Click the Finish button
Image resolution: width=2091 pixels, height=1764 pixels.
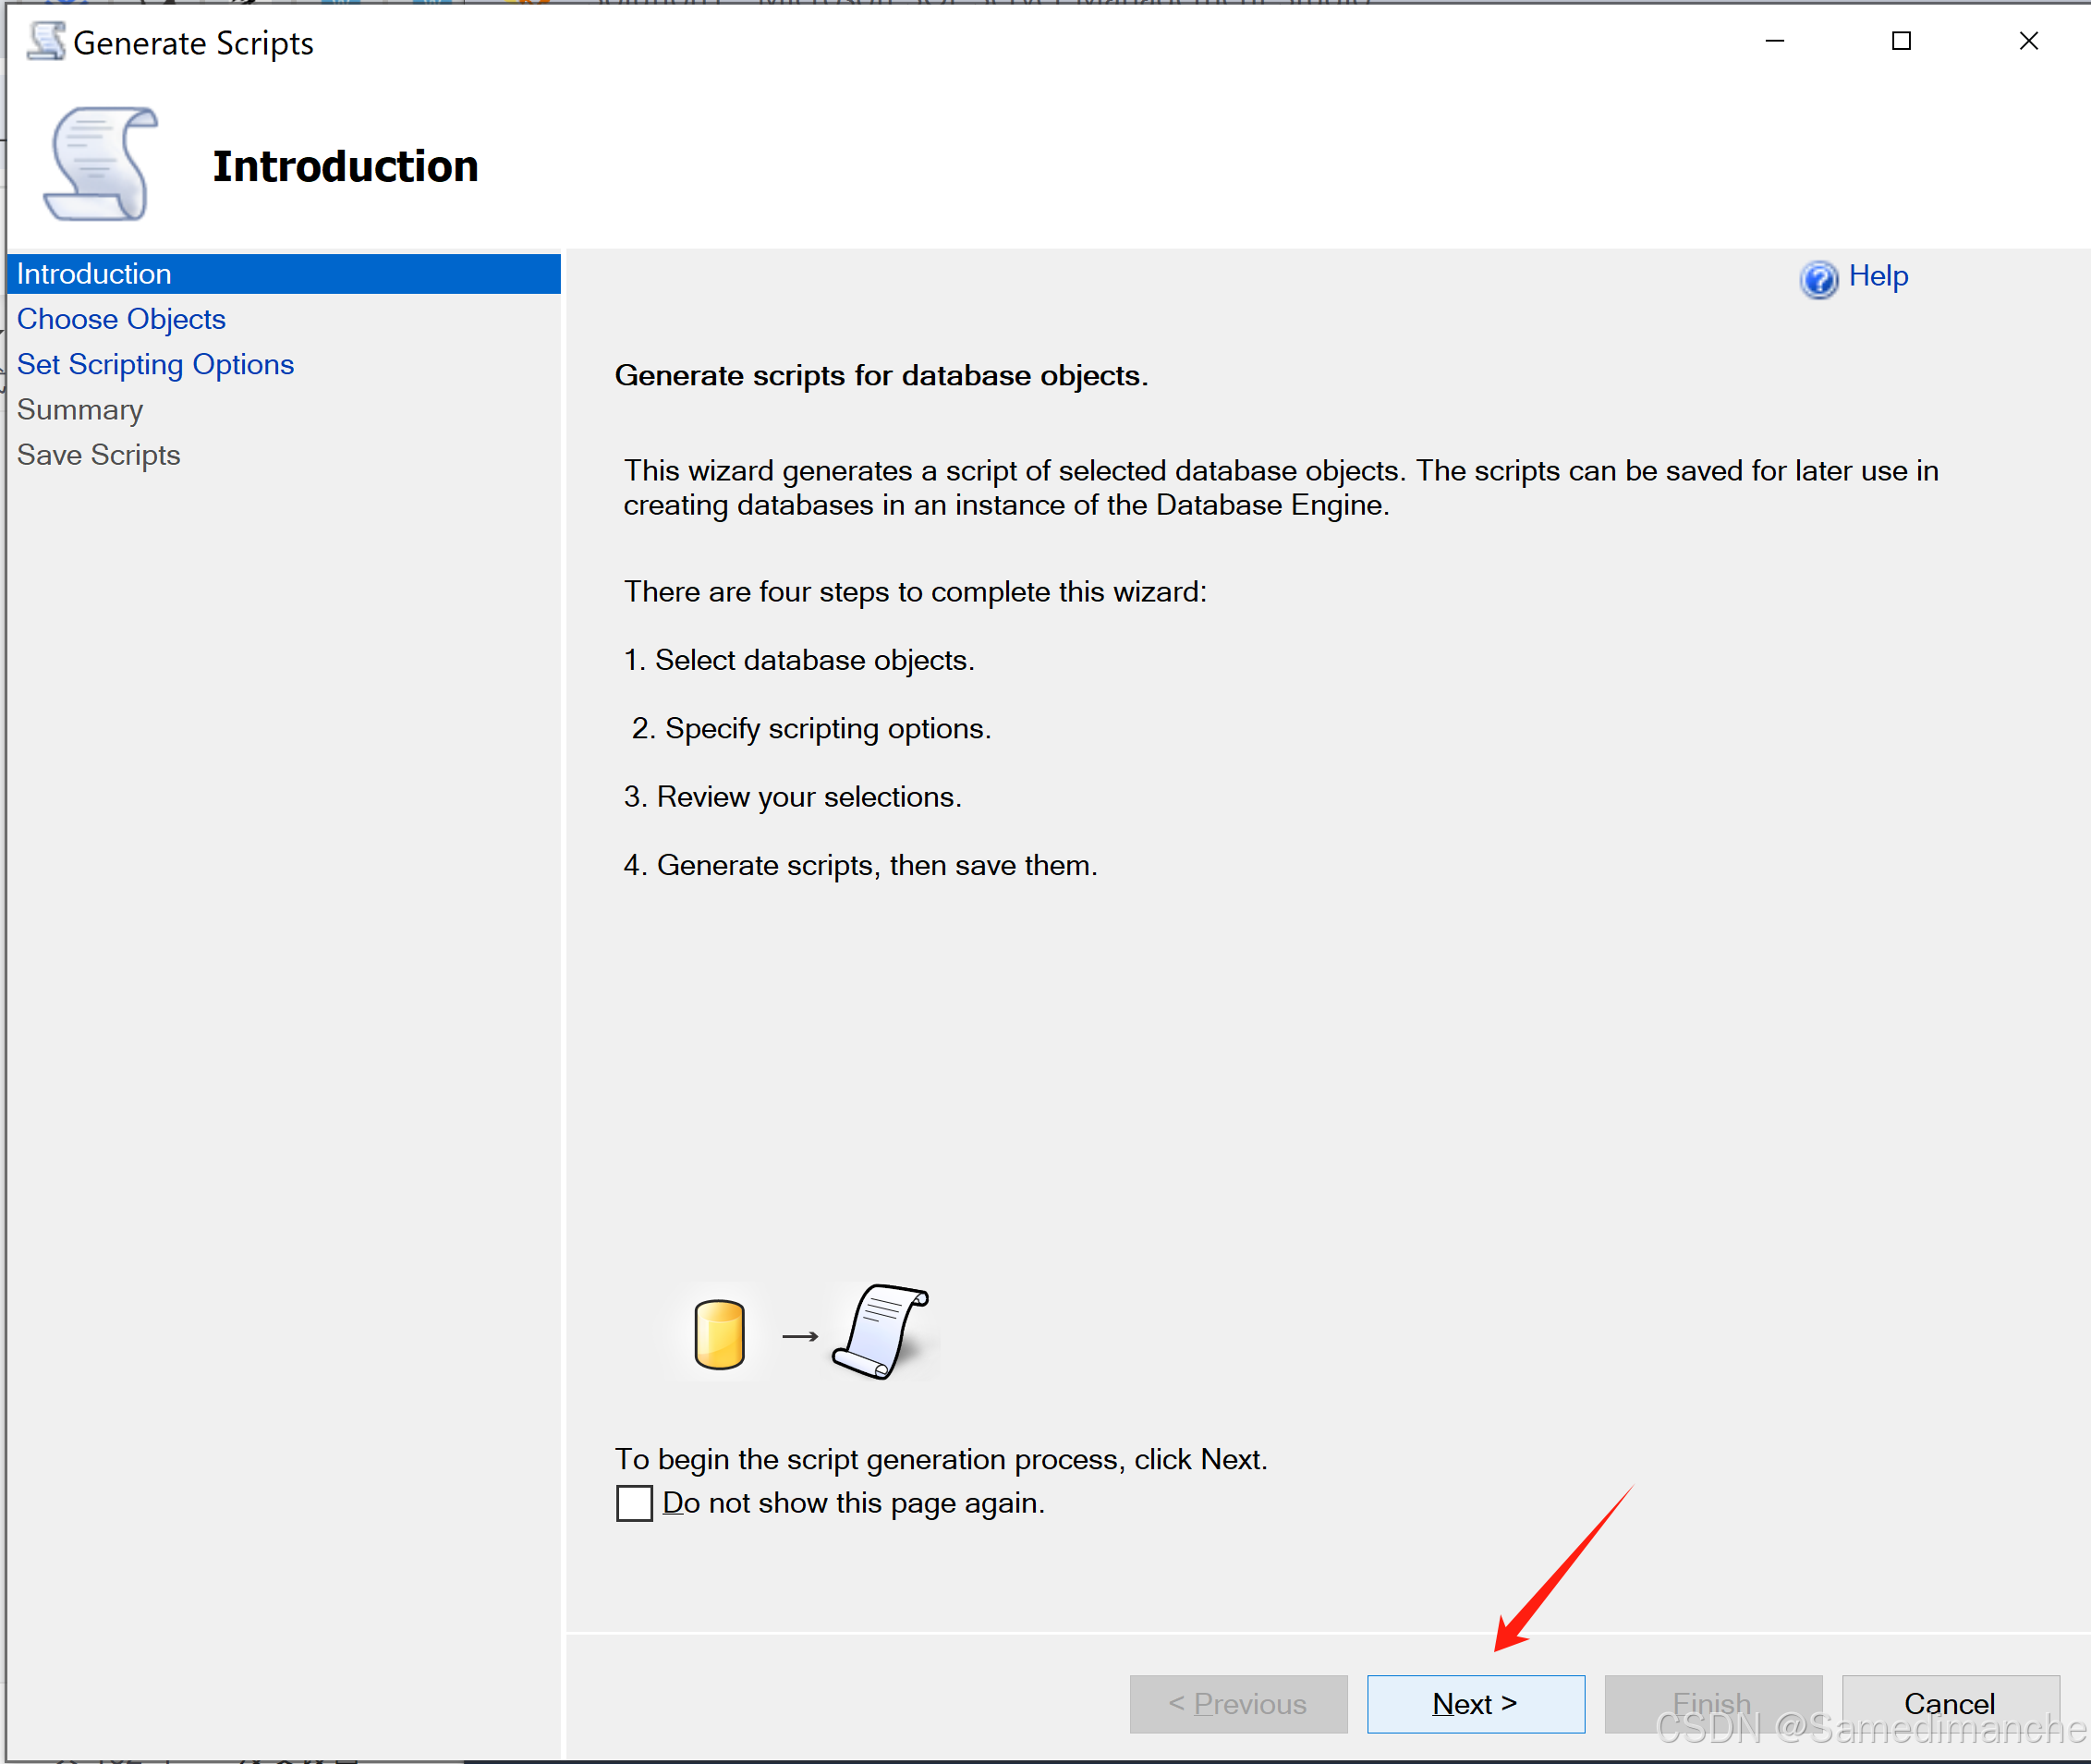pos(1714,1704)
